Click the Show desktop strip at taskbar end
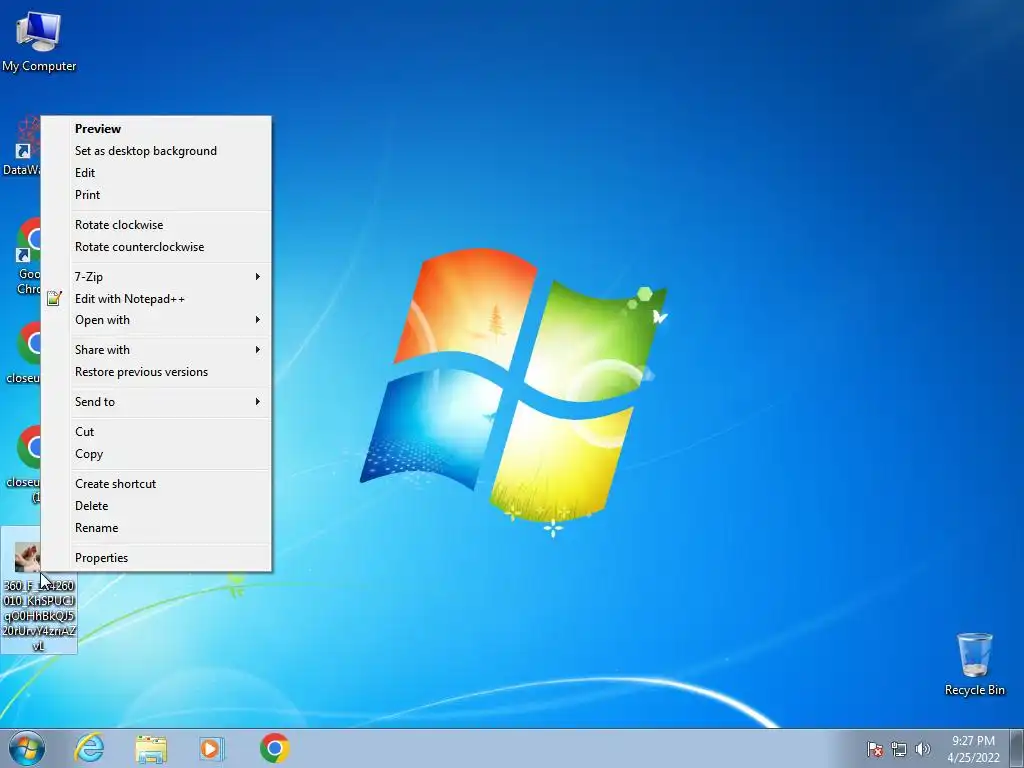The height and width of the screenshot is (768, 1024). [x=1017, y=749]
